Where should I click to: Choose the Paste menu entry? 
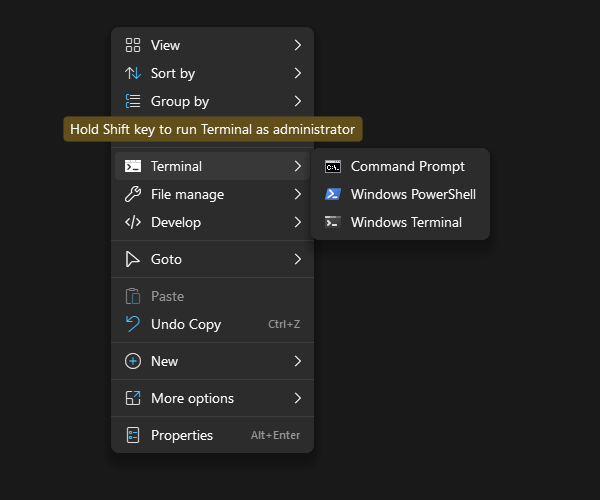pyautogui.click(x=167, y=296)
